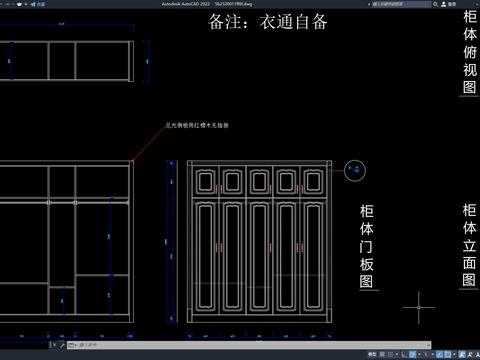Toggle polar tracking in status bar
Viewport: 480px width, 360px height.
[x=412, y=354]
